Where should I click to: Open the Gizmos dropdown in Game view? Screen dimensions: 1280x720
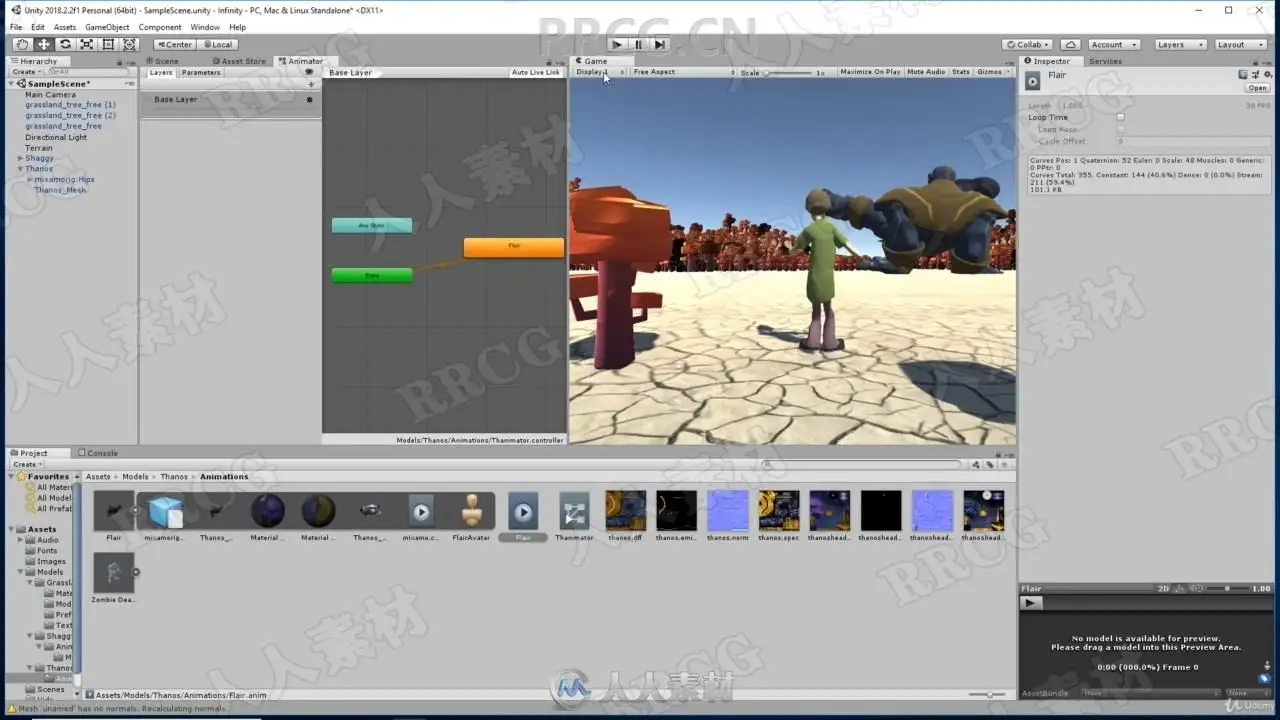[x=992, y=72]
